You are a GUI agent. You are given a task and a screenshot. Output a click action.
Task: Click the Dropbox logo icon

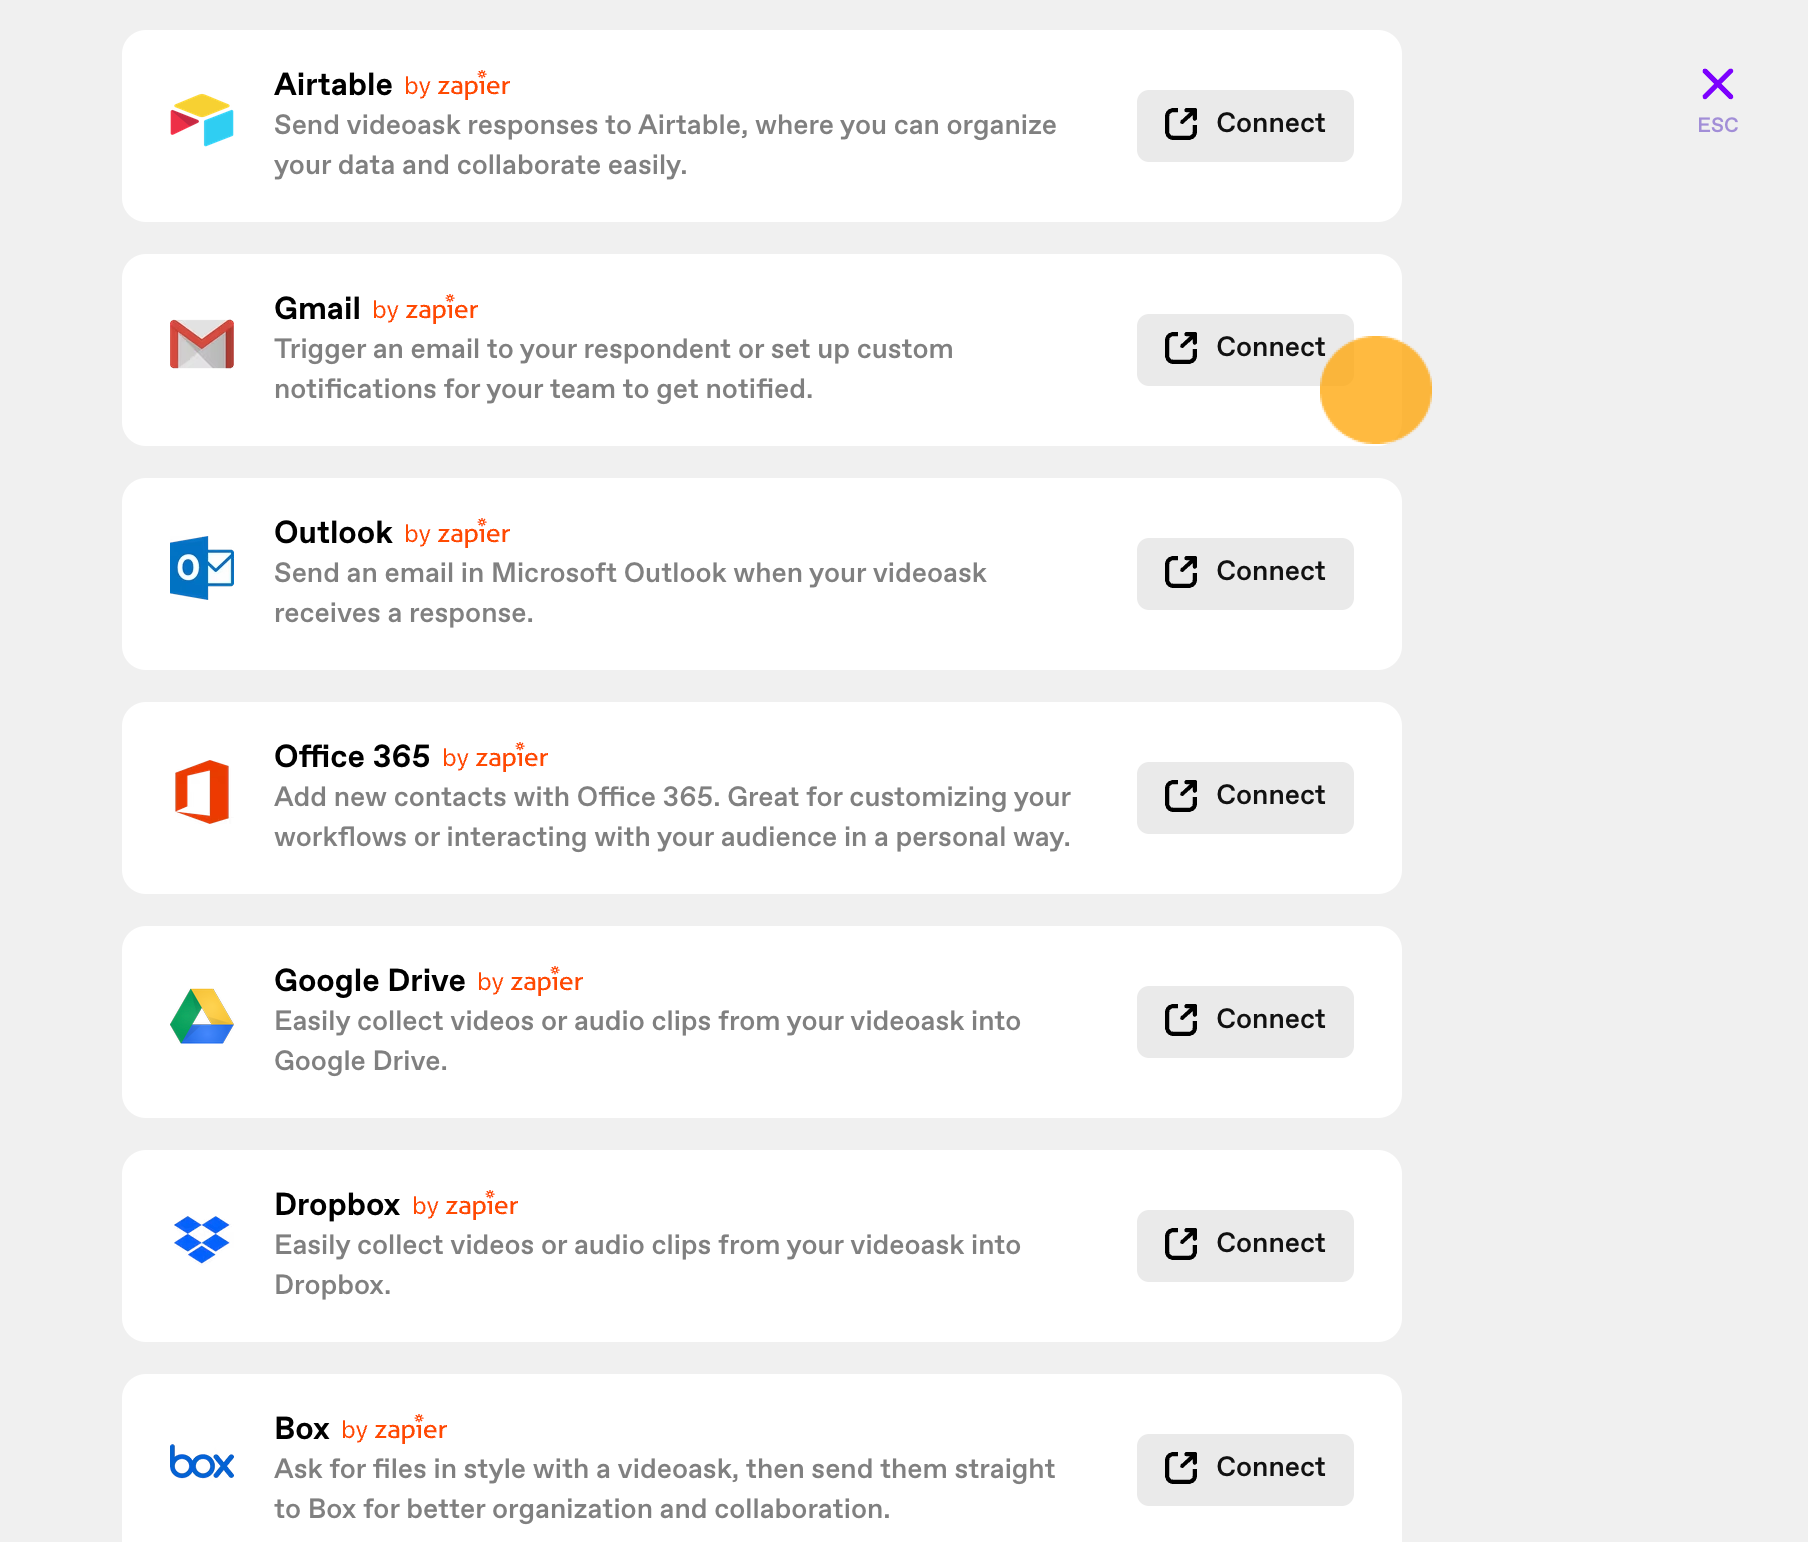(x=202, y=1240)
